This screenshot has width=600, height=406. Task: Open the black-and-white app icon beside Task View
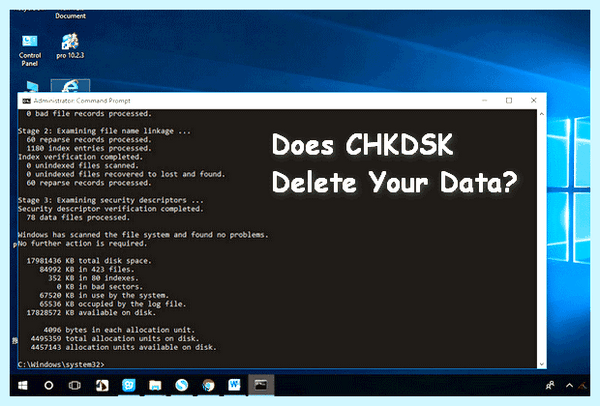[102, 385]
